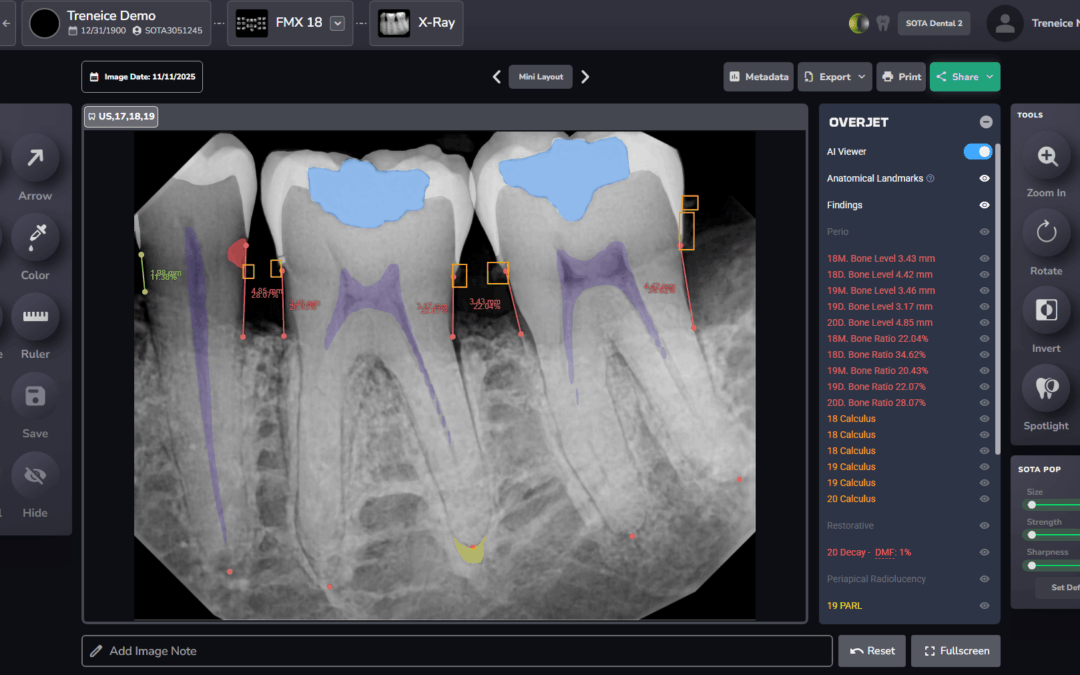Enable the Spotlight tool
The width and height of the screenshot is (1080, 675).
1046,388
